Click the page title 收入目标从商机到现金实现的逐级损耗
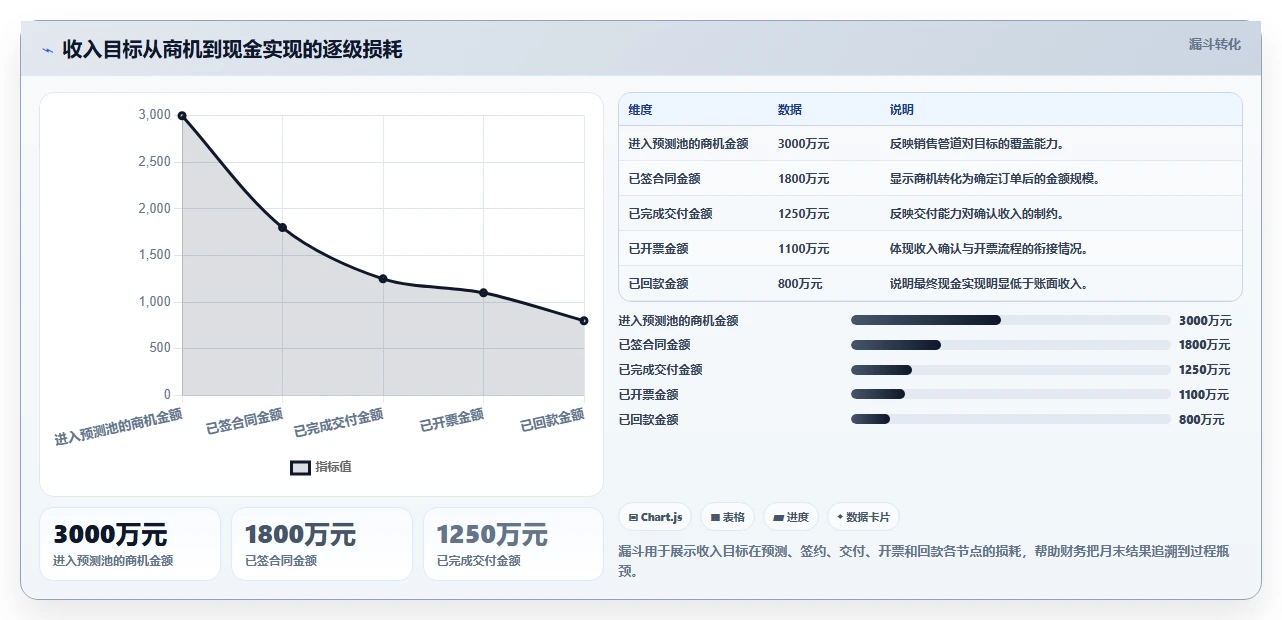This screenshot has height=620, width=1282. click(x=232, y=49)
